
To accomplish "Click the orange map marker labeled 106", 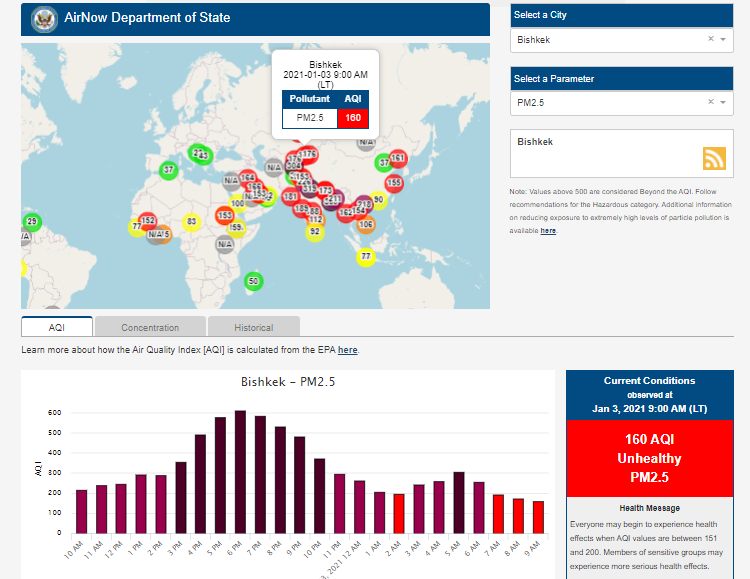I will point(366,225).
